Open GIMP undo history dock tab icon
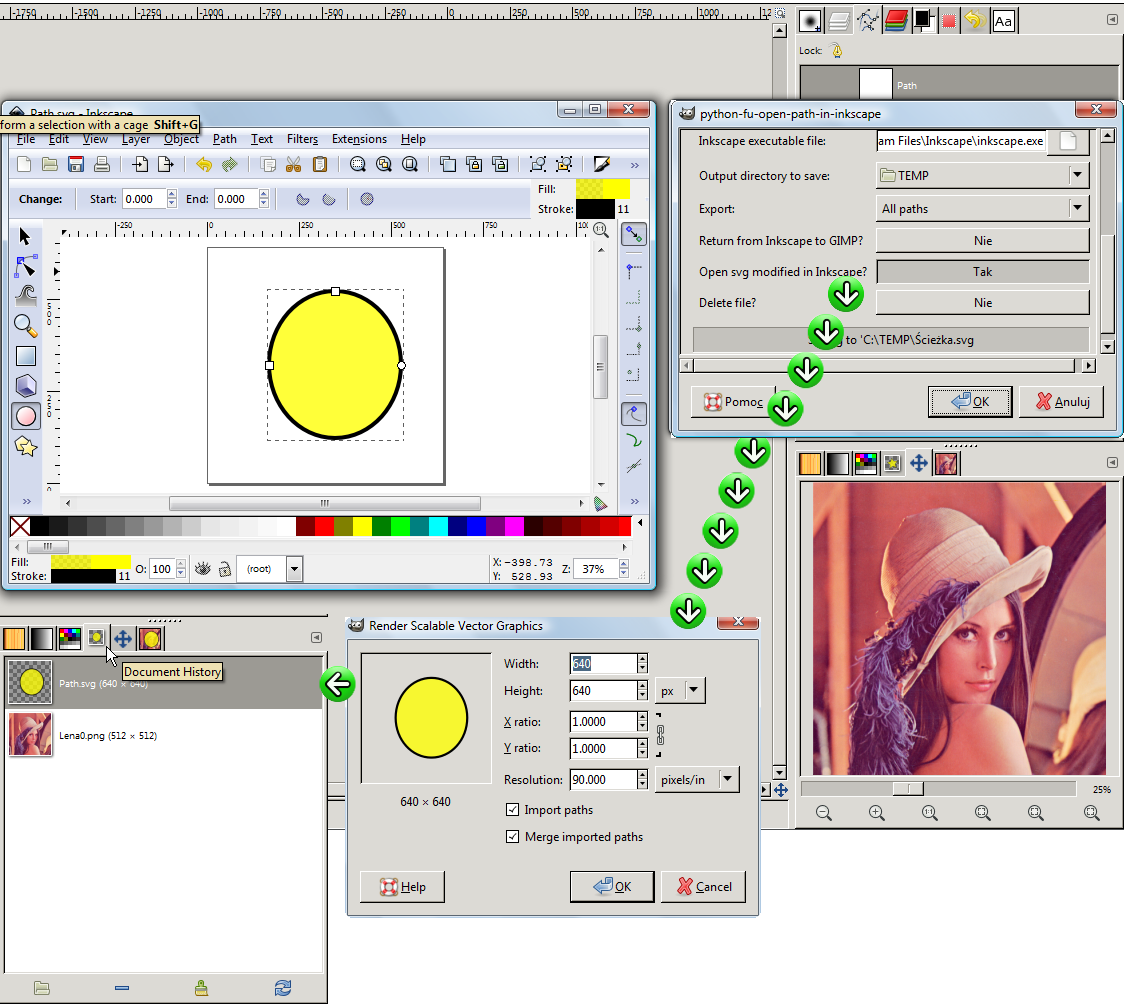Screen dimensions: 1128x1005 (975, 21)
